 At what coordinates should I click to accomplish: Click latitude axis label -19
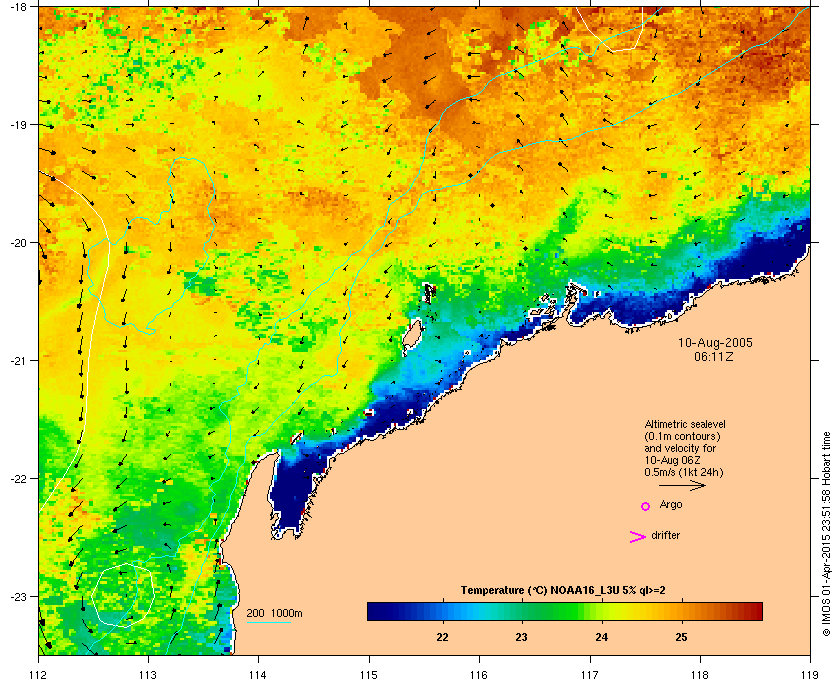[x=18, y=124]
